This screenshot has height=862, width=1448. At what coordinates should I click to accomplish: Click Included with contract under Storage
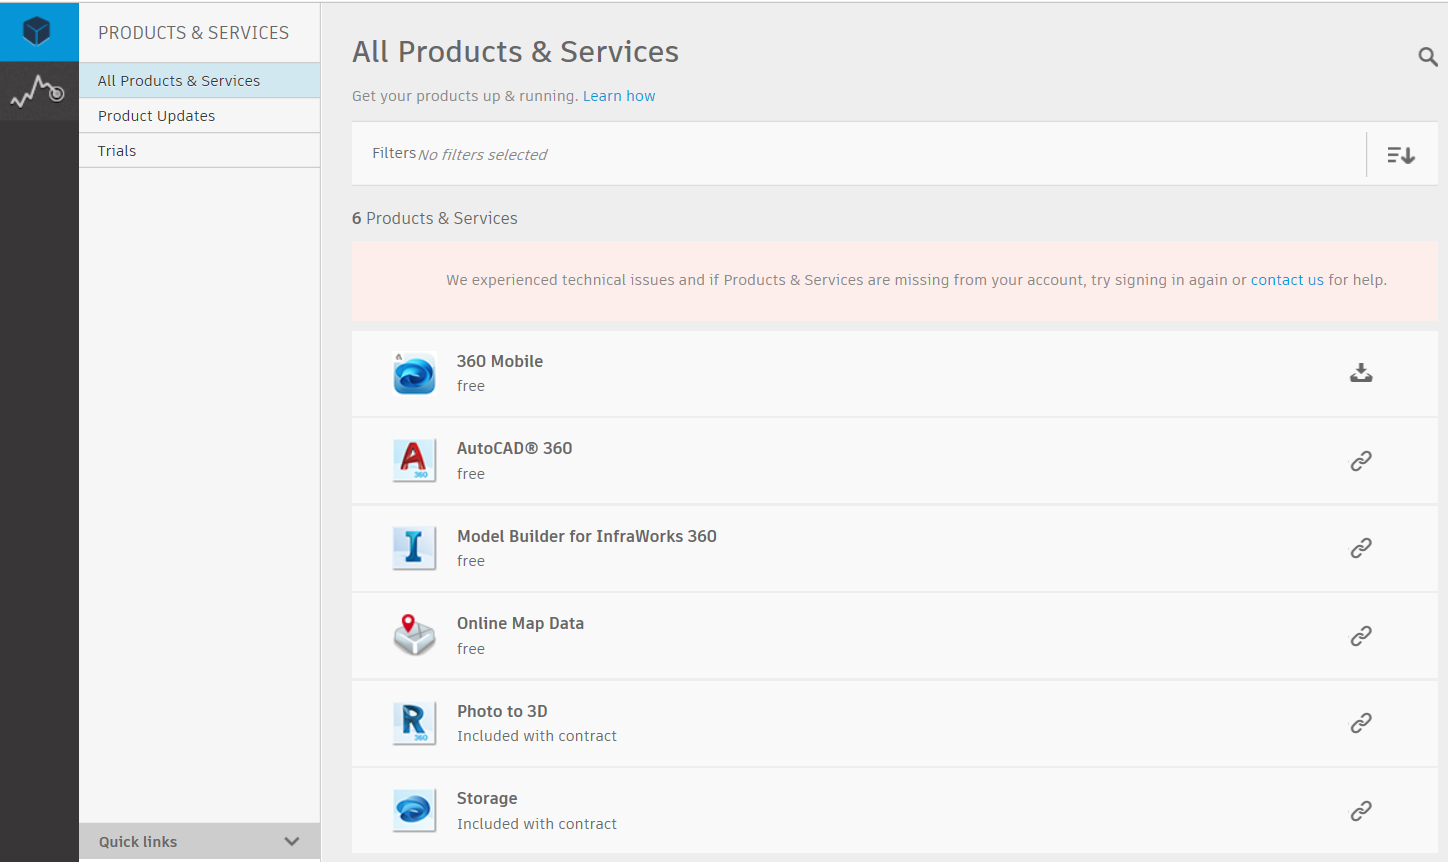tap(537, 824)
